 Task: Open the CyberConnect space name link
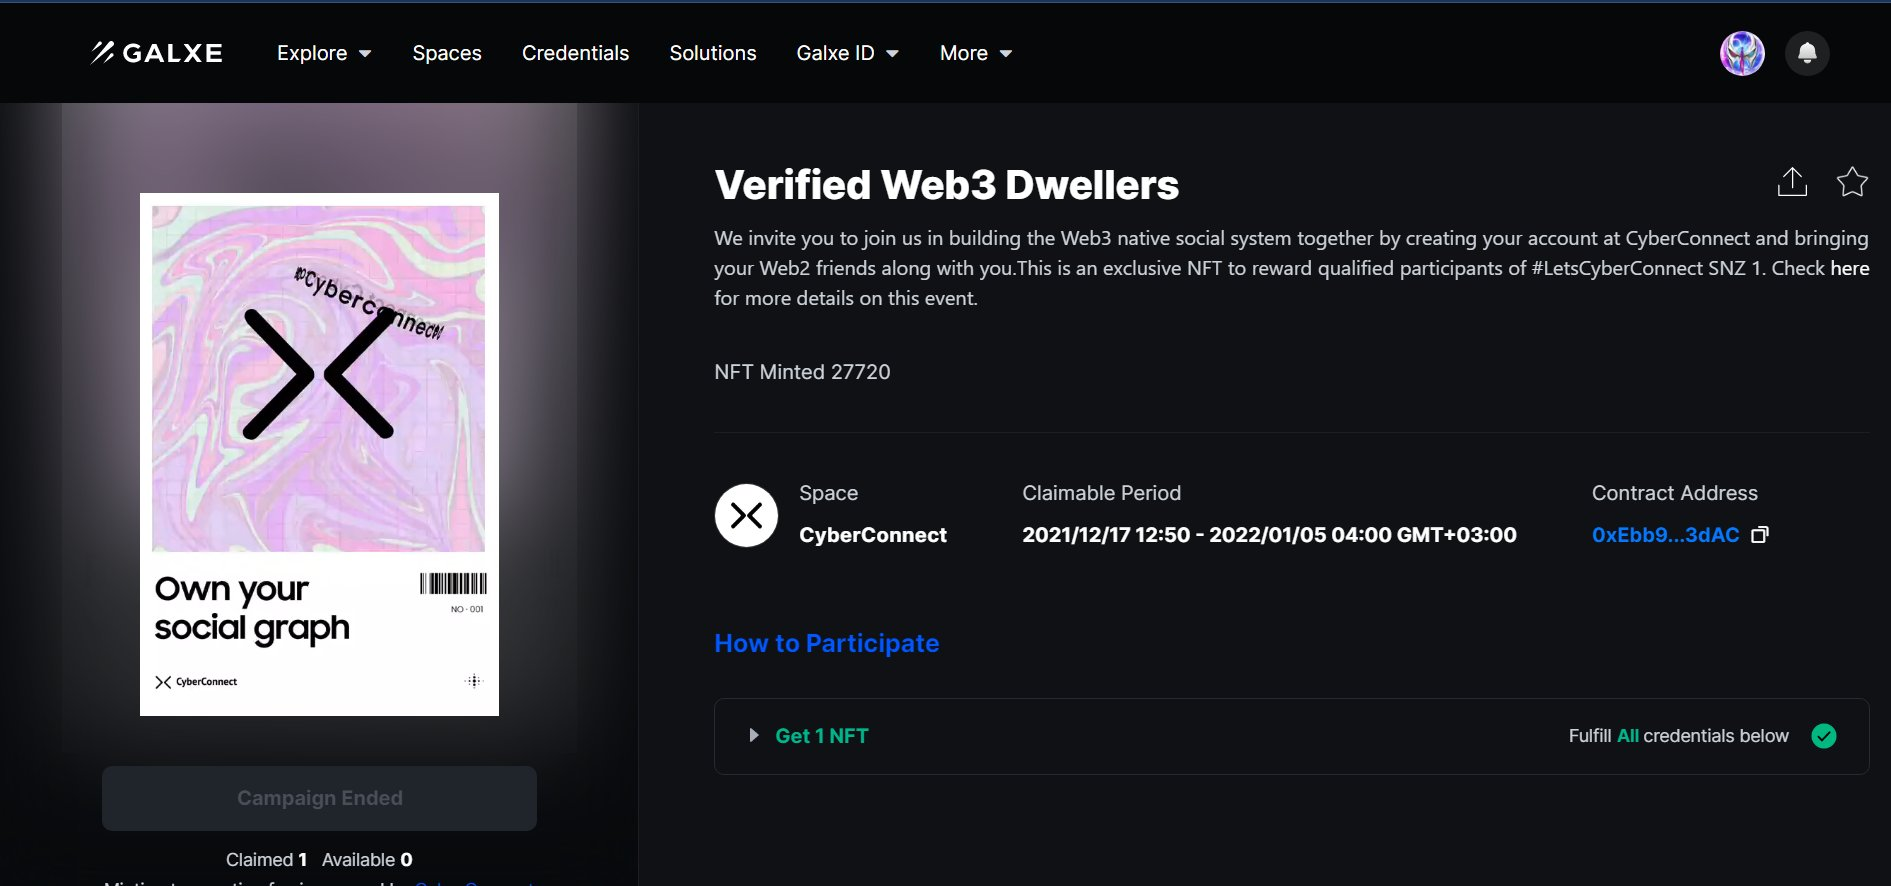click(872, 535)
